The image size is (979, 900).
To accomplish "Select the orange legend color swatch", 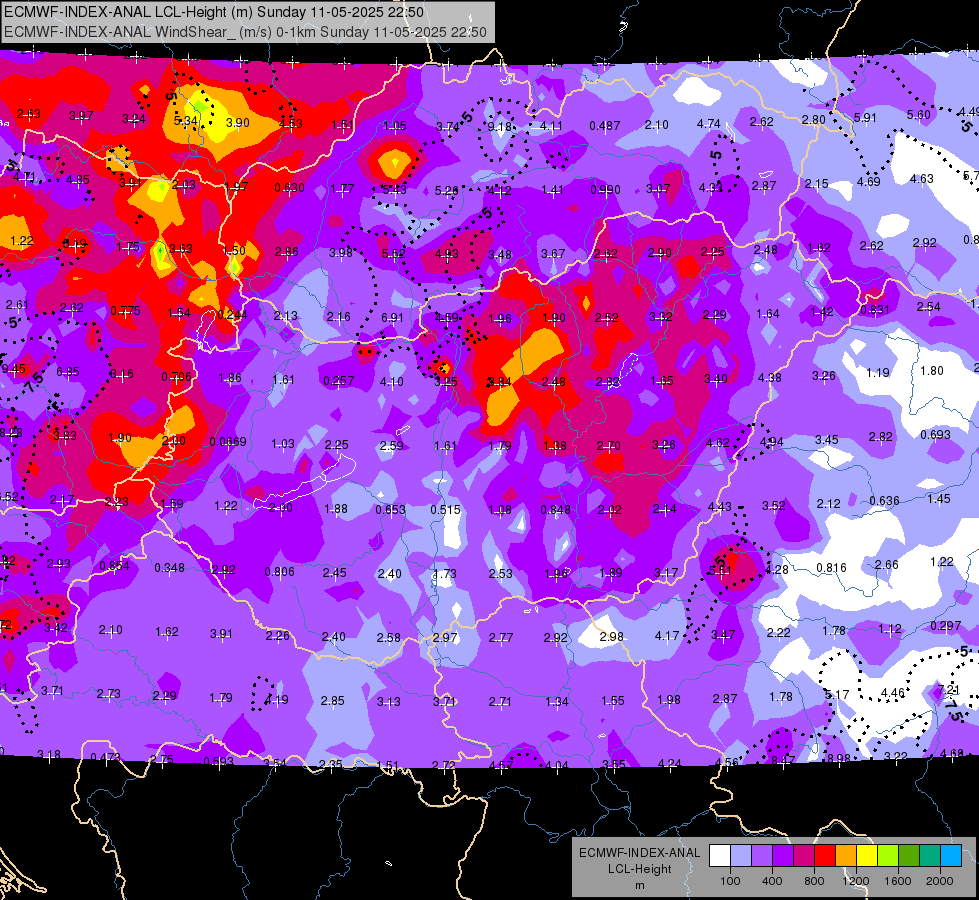I will click(x=846, y=856).
